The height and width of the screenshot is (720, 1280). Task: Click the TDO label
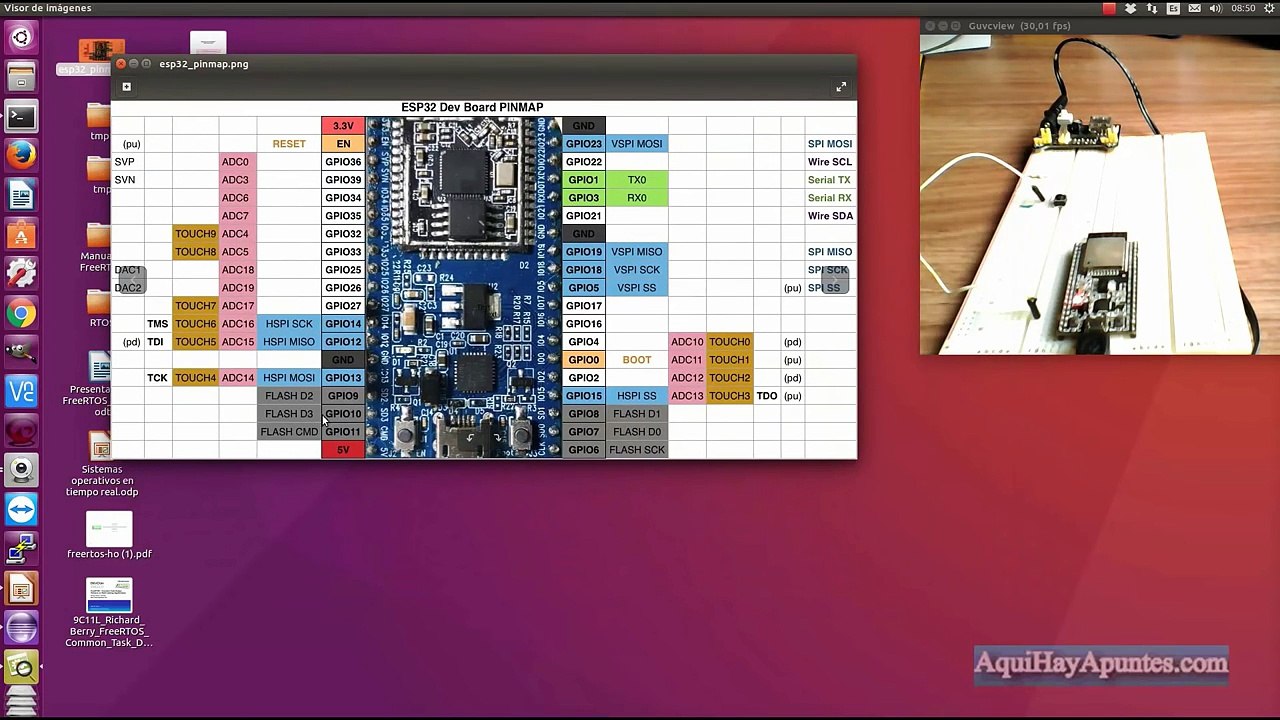point(767,396)
